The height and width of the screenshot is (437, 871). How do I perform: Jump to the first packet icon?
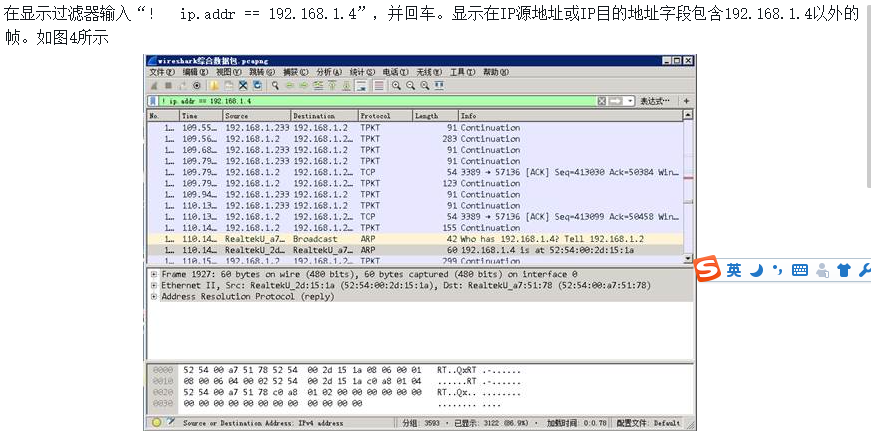pos(332,86)
